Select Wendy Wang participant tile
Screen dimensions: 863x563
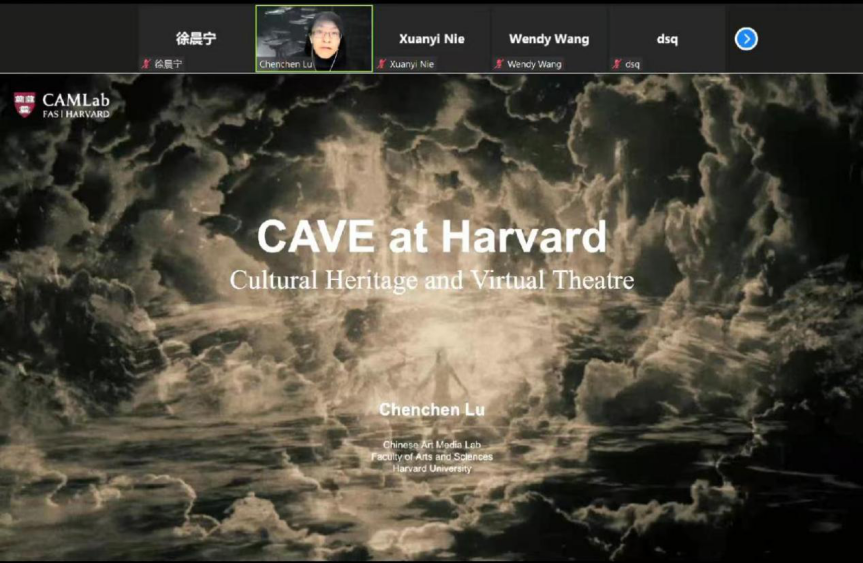coord(549,39)
